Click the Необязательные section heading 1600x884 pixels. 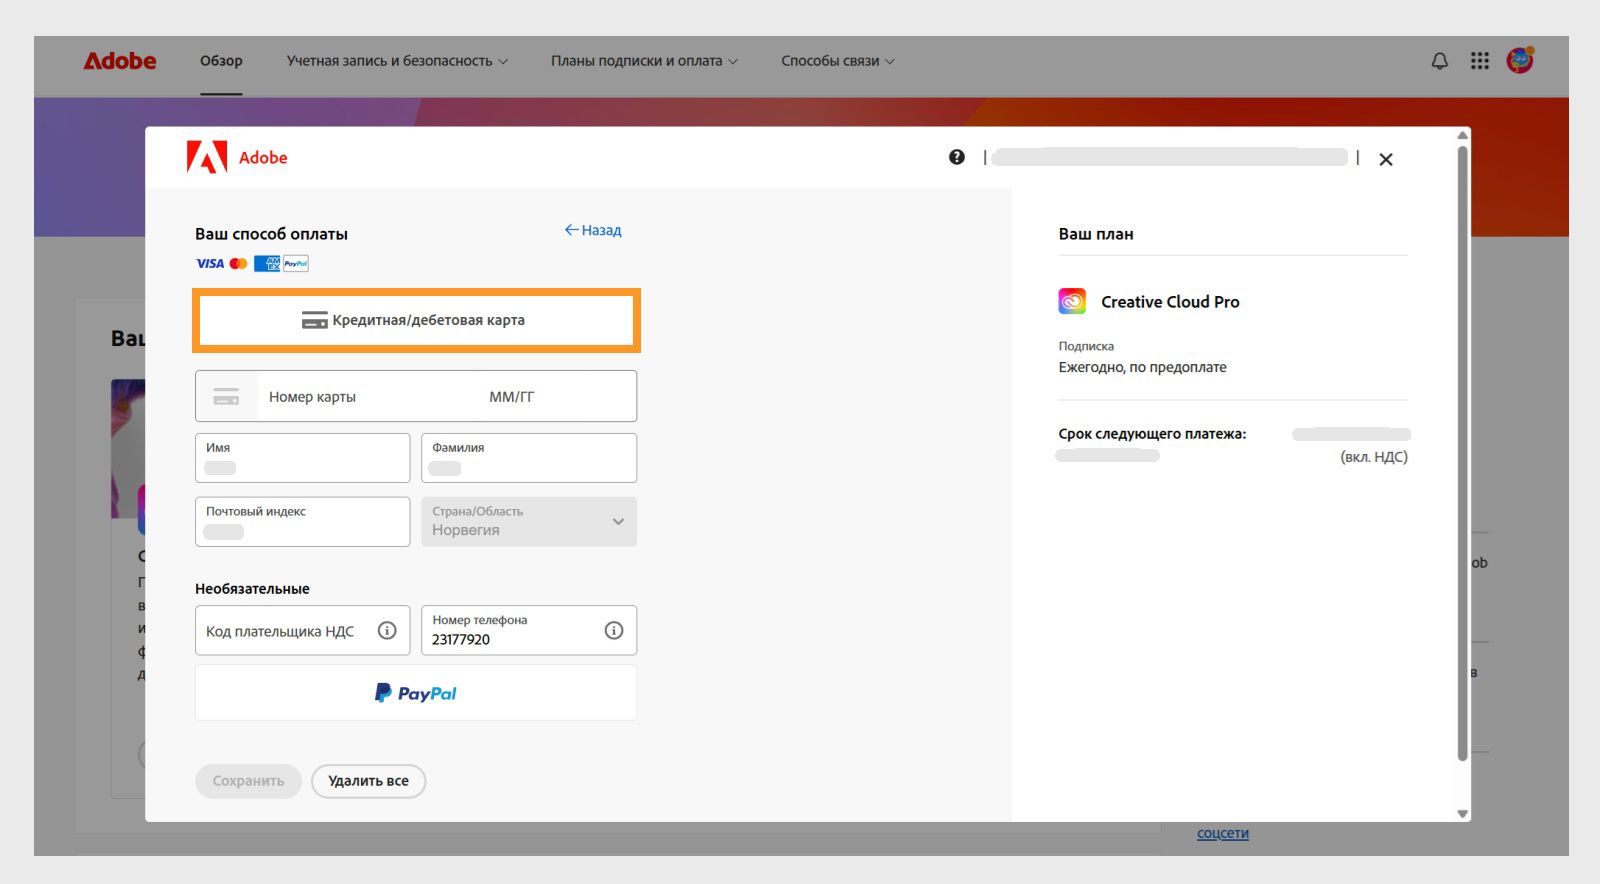pyautogui.click(x=252, y=589)
